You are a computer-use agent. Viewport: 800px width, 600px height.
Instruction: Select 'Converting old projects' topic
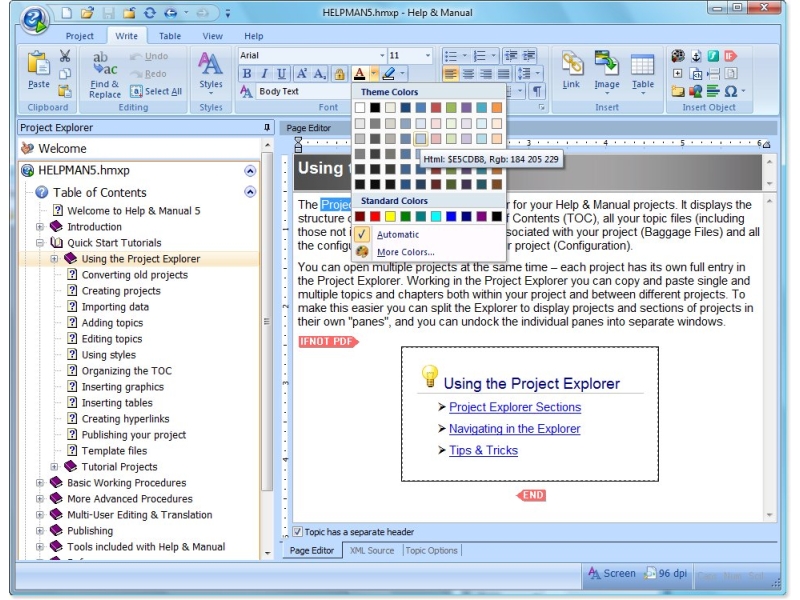click(135, 275)
